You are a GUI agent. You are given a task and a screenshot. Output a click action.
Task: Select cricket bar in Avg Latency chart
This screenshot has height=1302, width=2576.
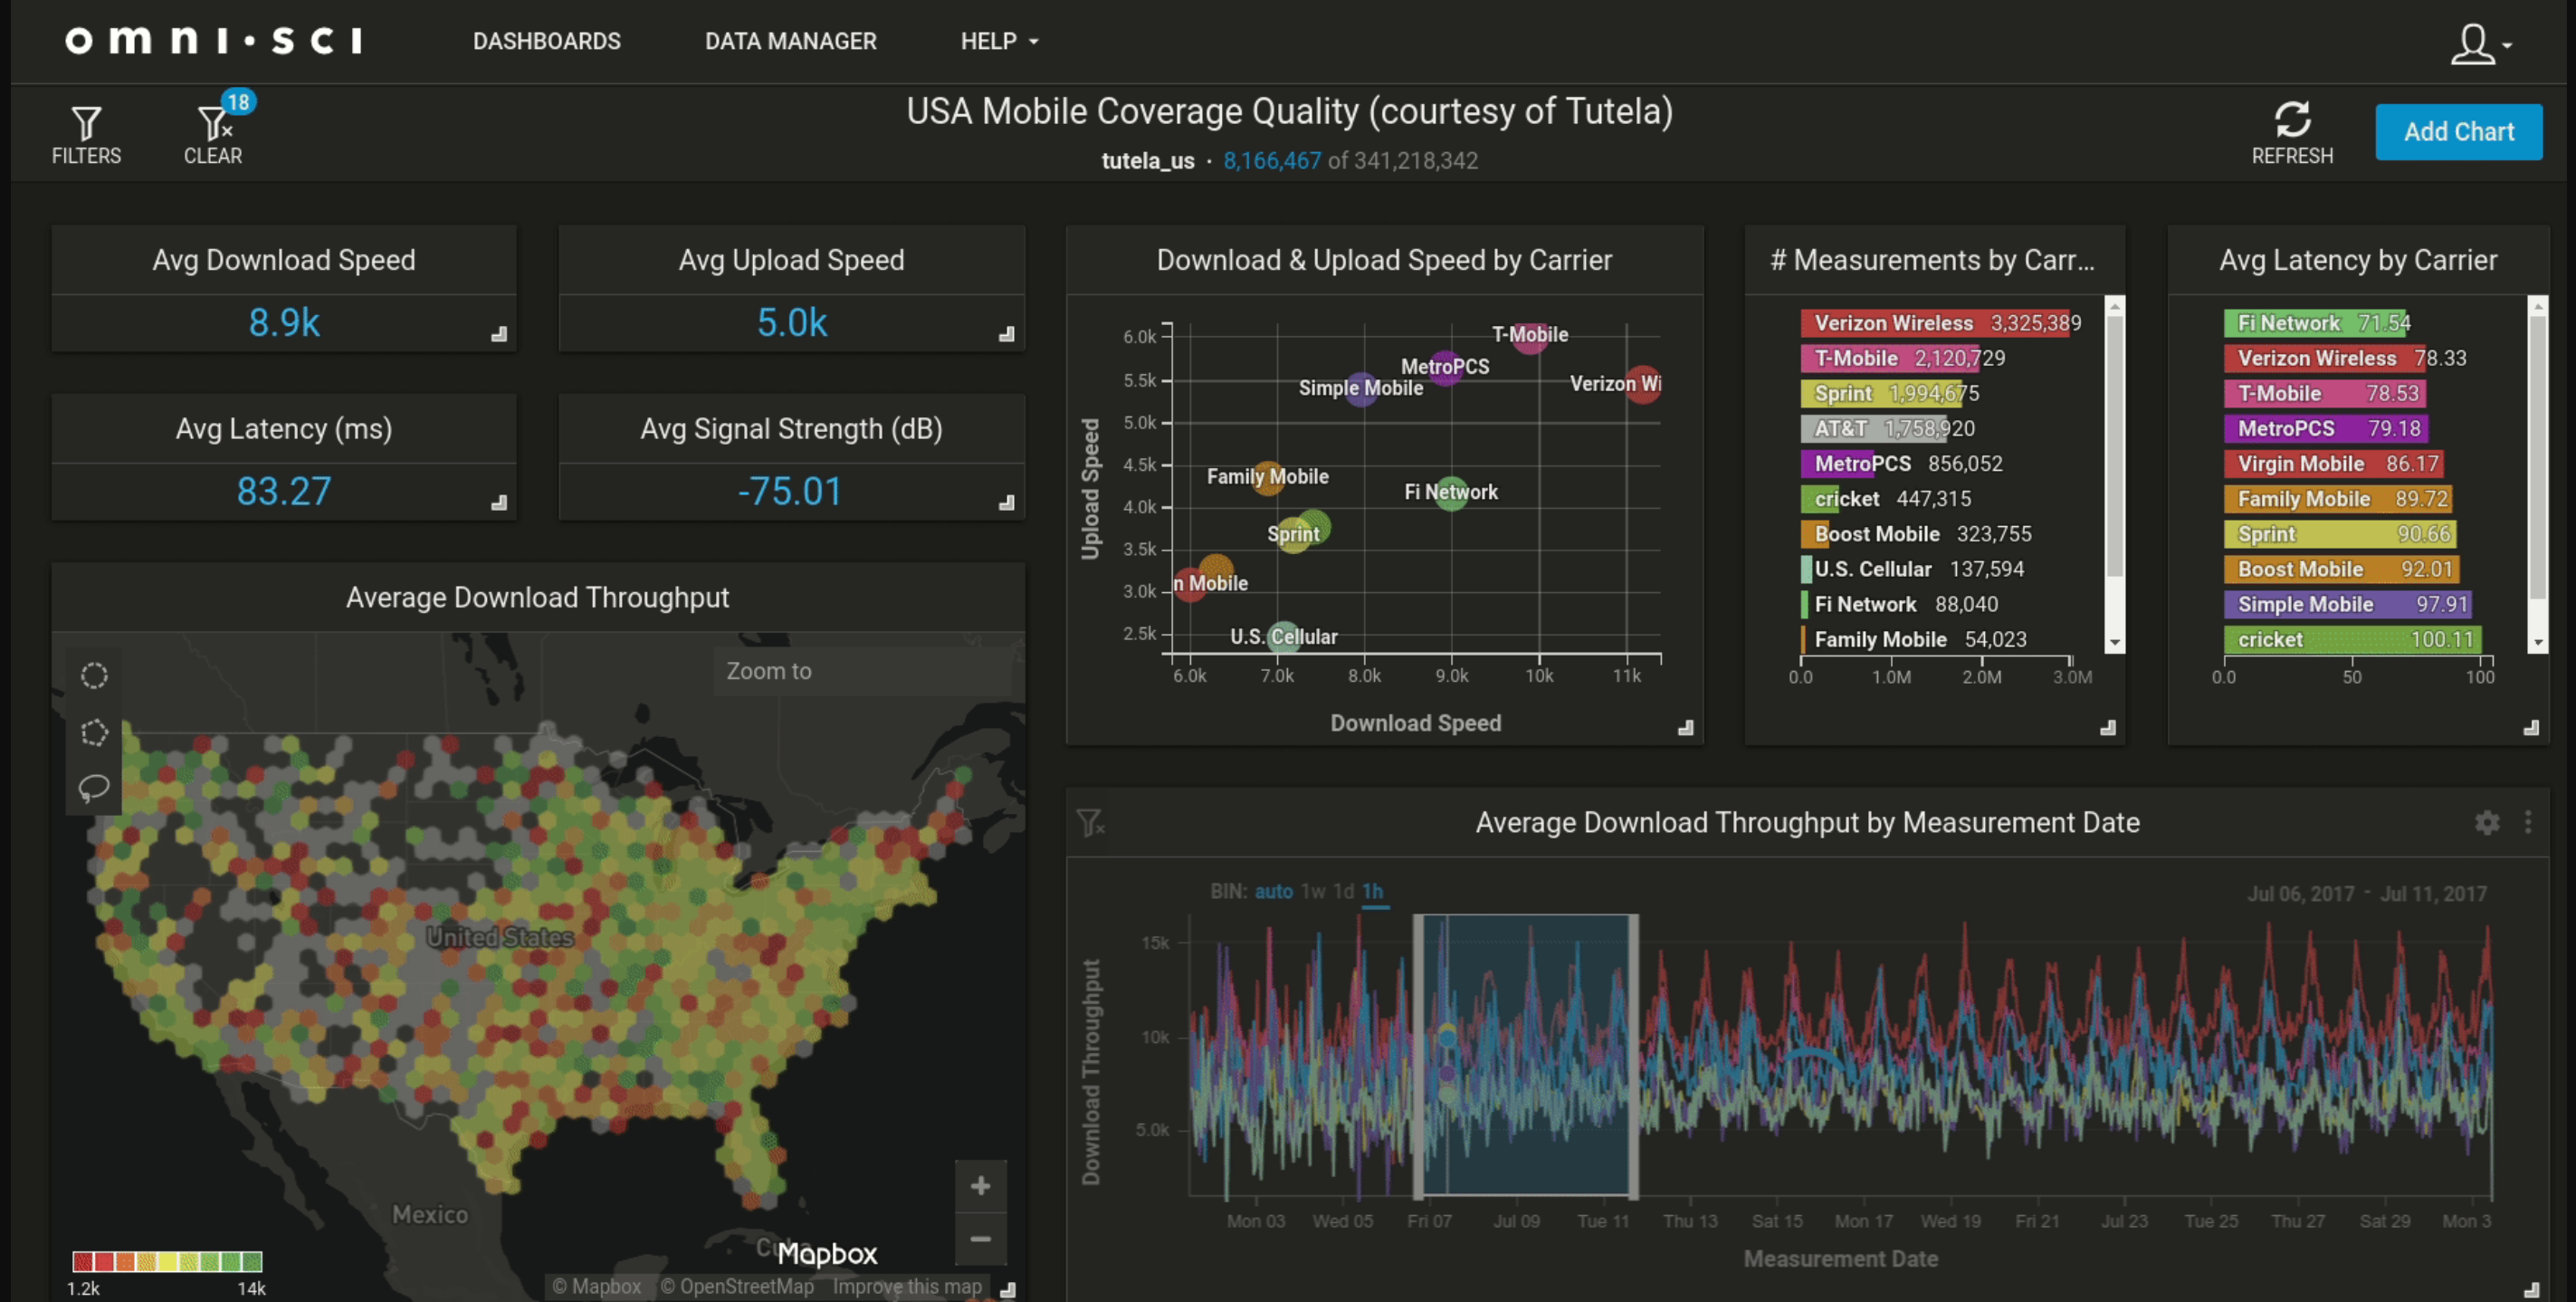(x=2352, y=639)
